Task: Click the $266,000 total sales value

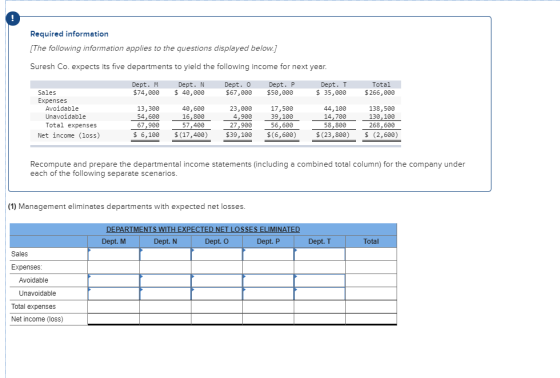Action: [x=380, y=93]
